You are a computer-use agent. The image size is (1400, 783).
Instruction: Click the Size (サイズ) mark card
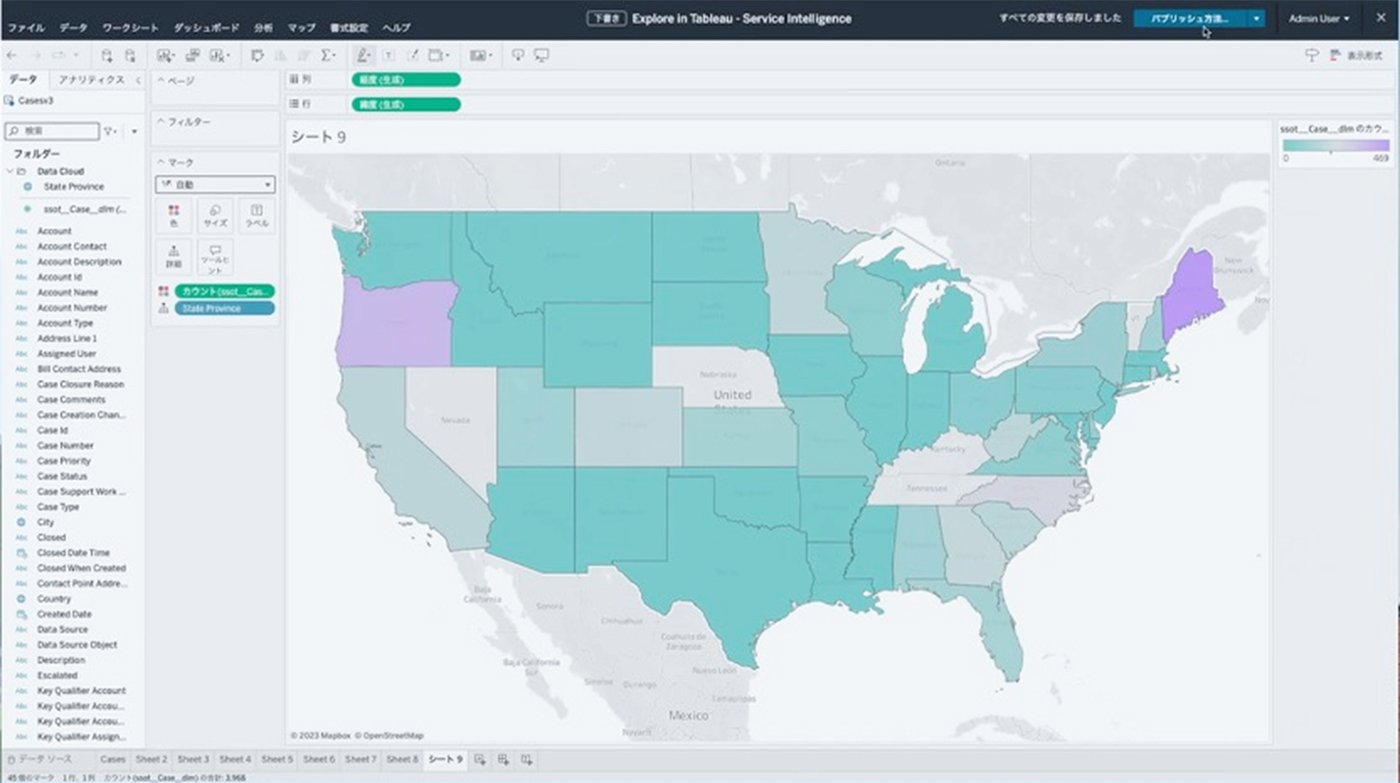click(215, 215)
